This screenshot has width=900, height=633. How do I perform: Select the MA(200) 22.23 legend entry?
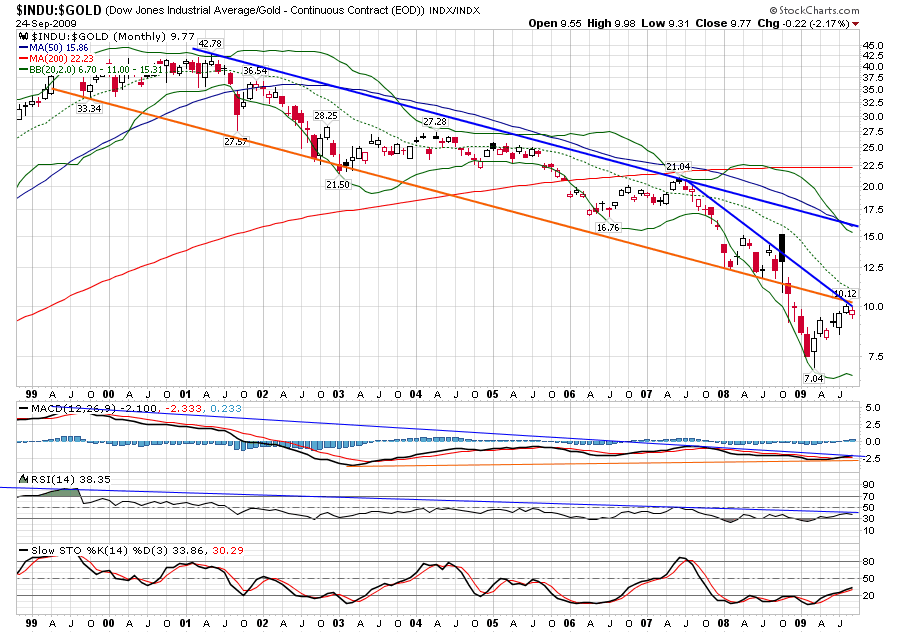tap(56, 59)
